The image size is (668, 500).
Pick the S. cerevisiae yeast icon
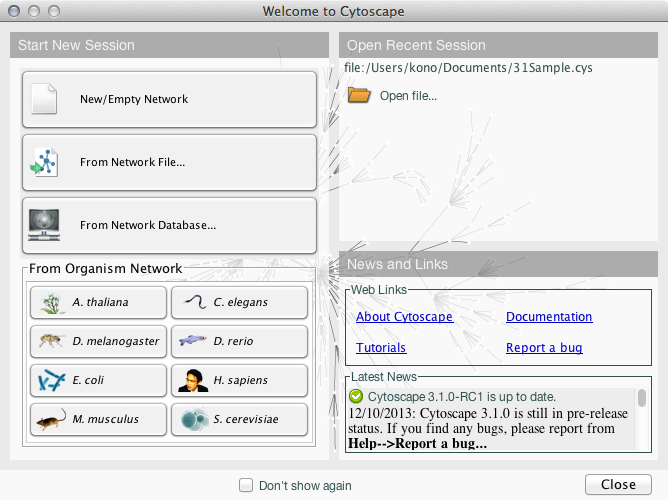pyautogui.click(x=189, y=419)
